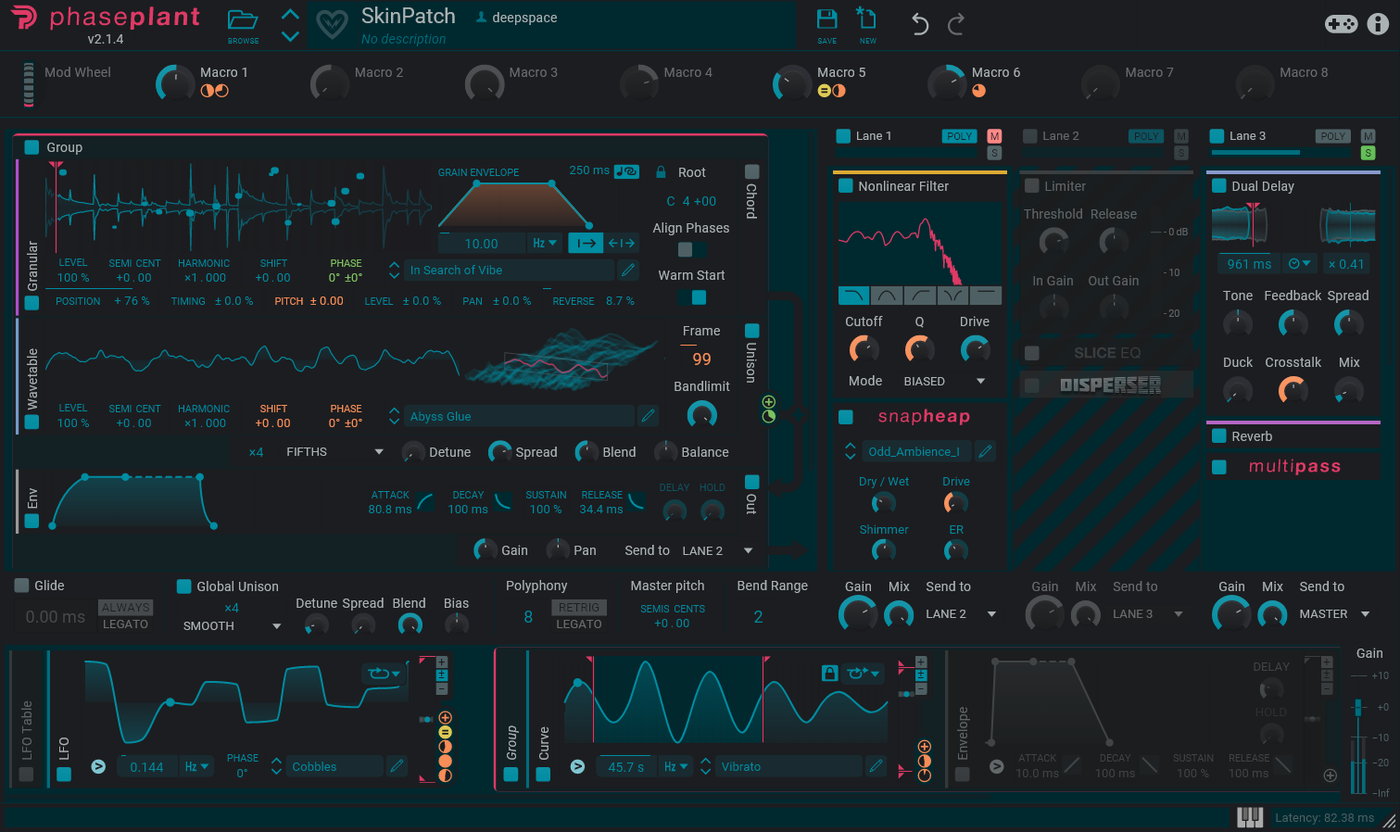Open the generator Send to LANE 2 dropdown

pyautogui.click(x=718, y=550)
